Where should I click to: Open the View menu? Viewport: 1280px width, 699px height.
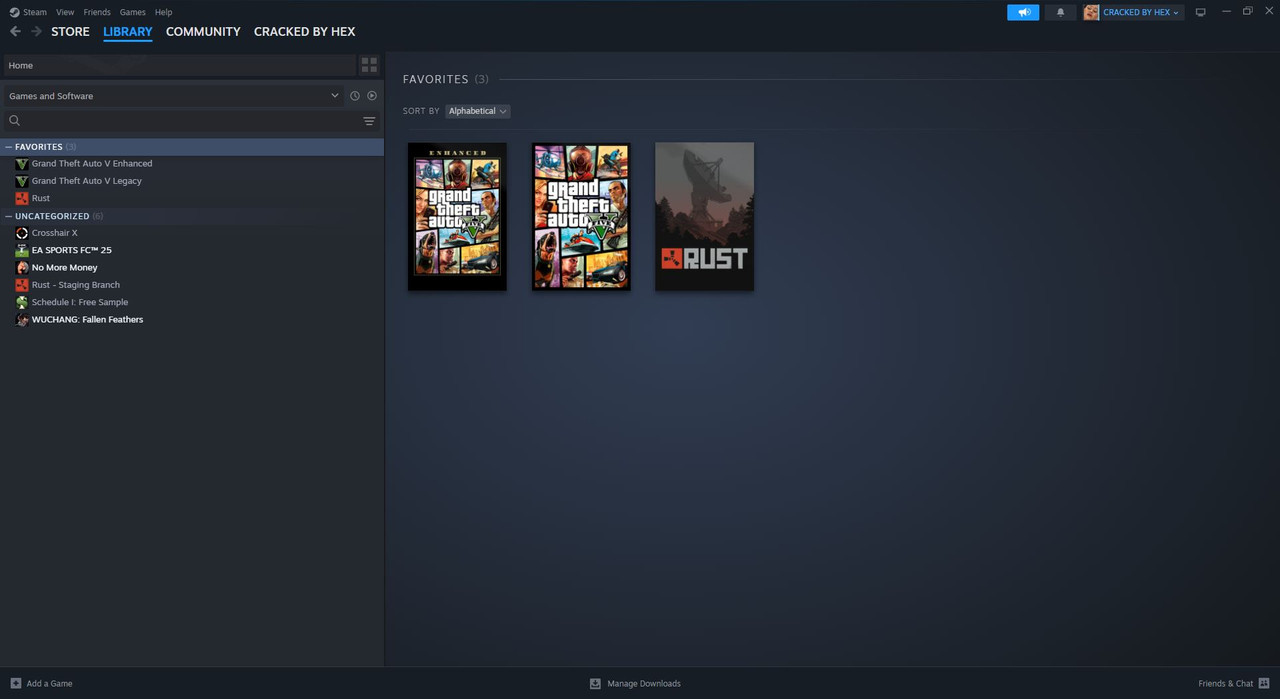click(65, 12)
